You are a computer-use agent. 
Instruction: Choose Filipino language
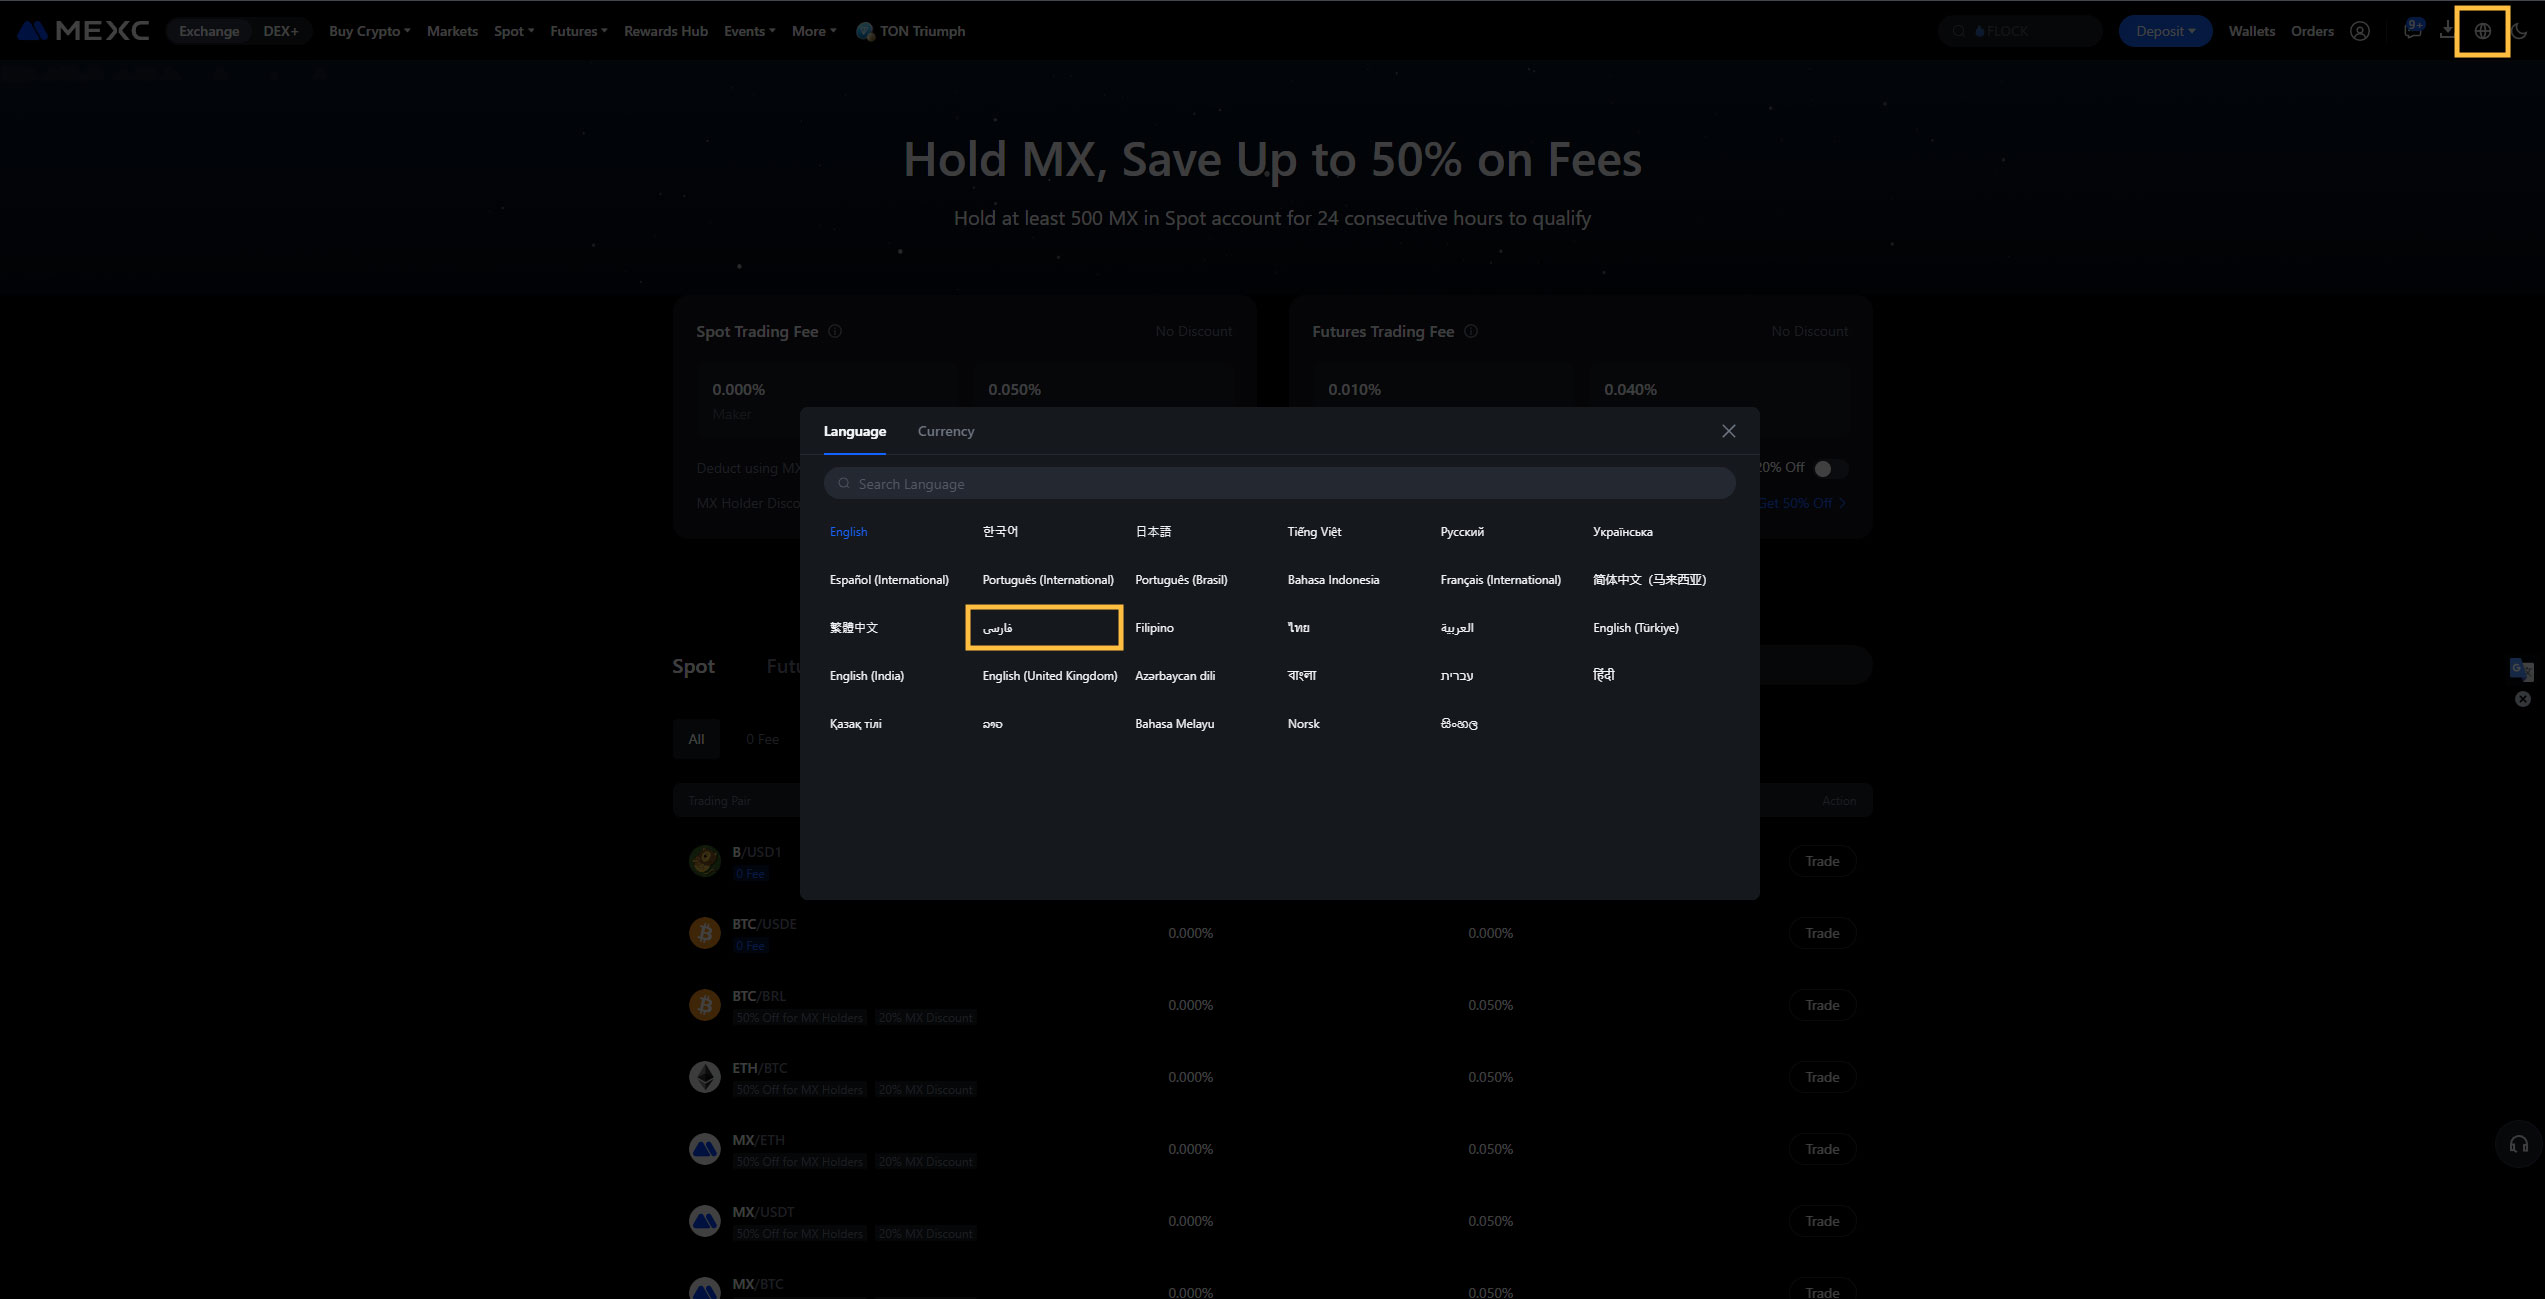(1154, 628)
